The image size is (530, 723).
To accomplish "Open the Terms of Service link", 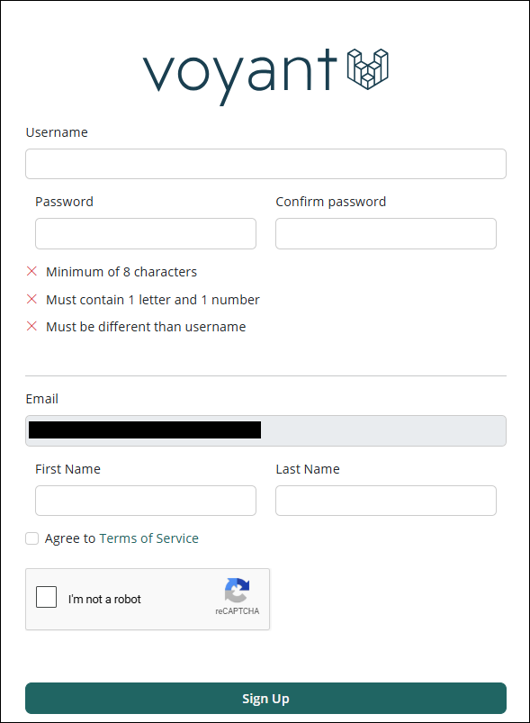I will click(149, 538).
